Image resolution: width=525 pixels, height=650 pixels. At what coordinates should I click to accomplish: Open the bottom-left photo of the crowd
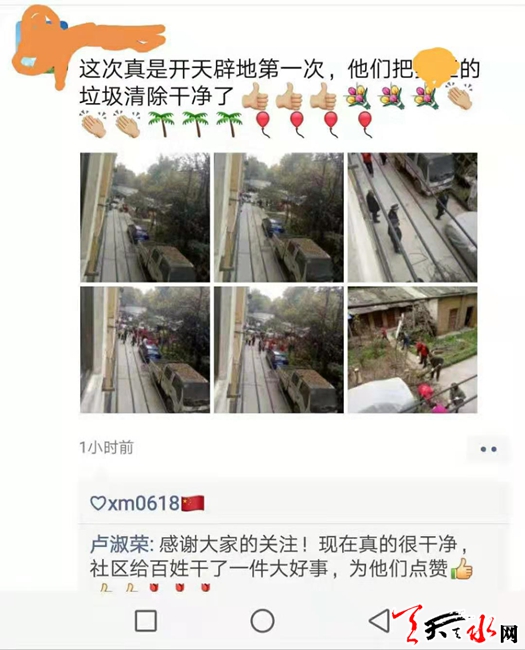click(145, 349)
